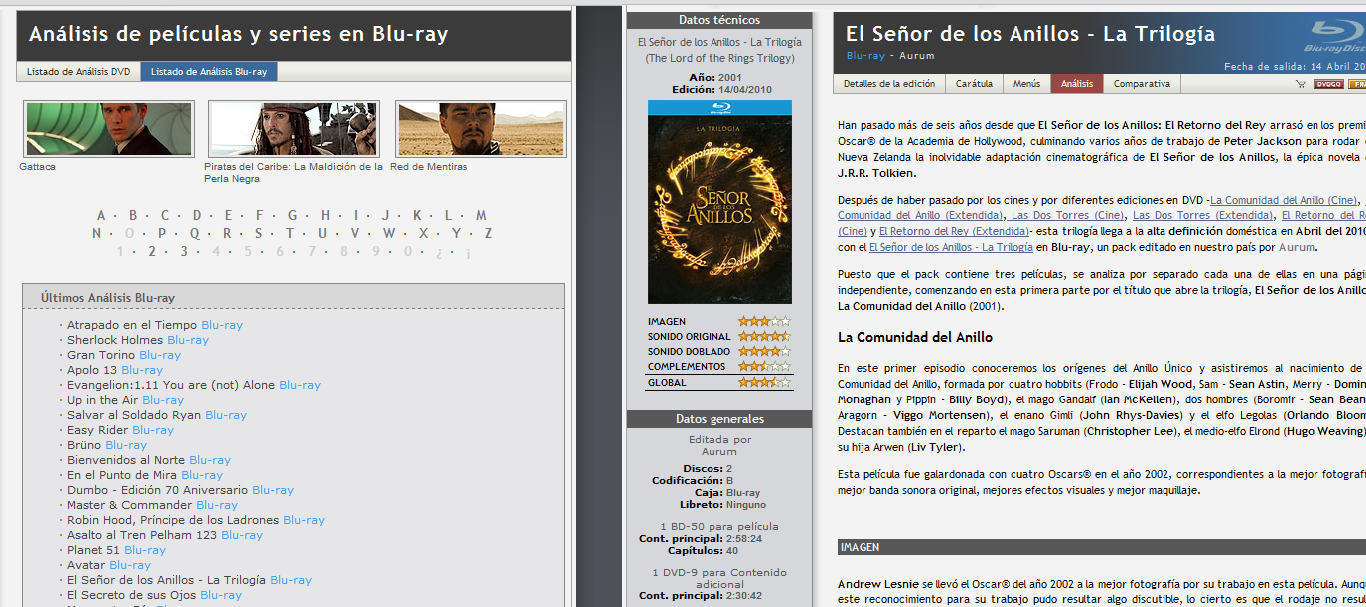Click the IMAGEN section bar in article
This screenshot has height=607, width=1366.
(x=1102, y=547)
